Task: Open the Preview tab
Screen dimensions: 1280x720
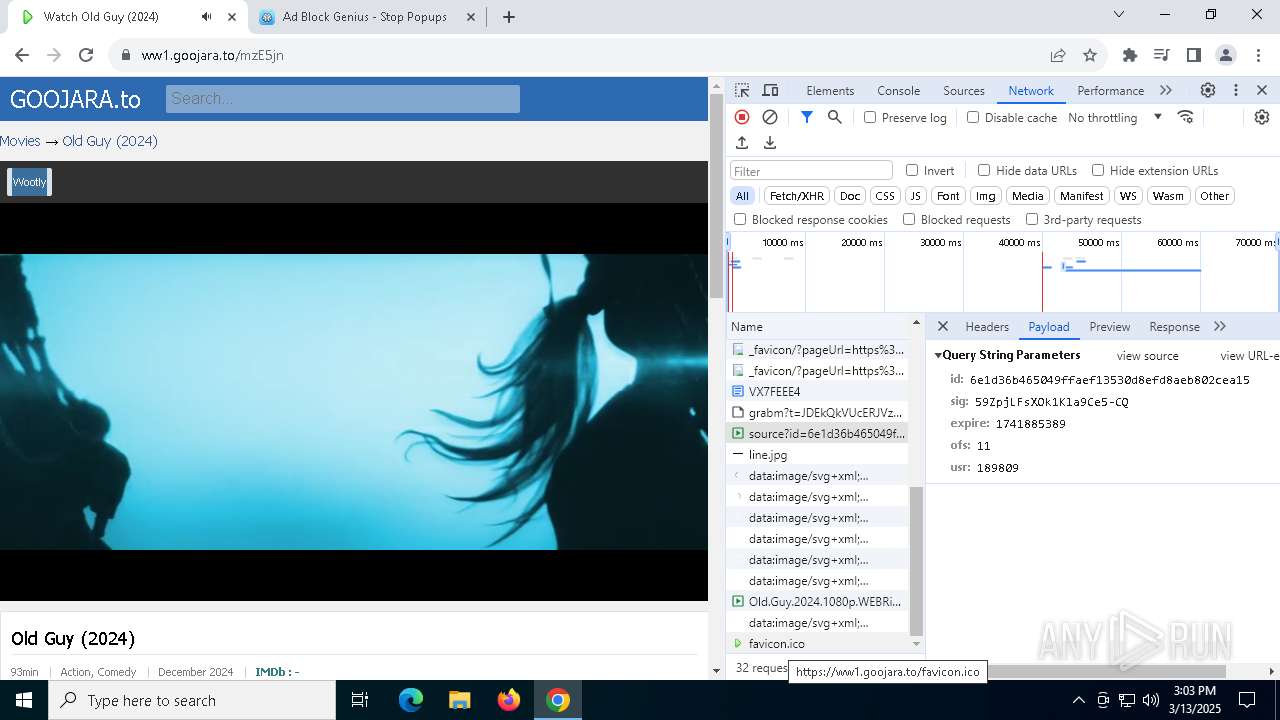Action: [x=1110, y=326]
